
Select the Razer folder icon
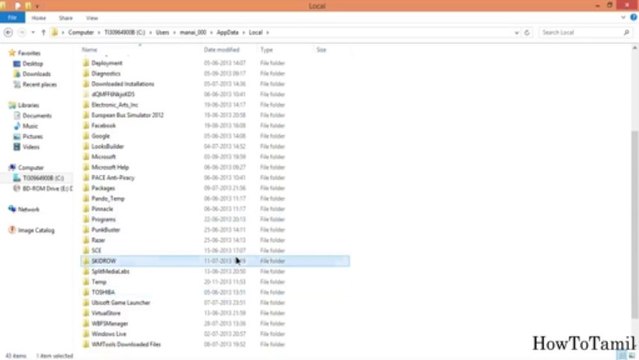[x=86, y=240]
